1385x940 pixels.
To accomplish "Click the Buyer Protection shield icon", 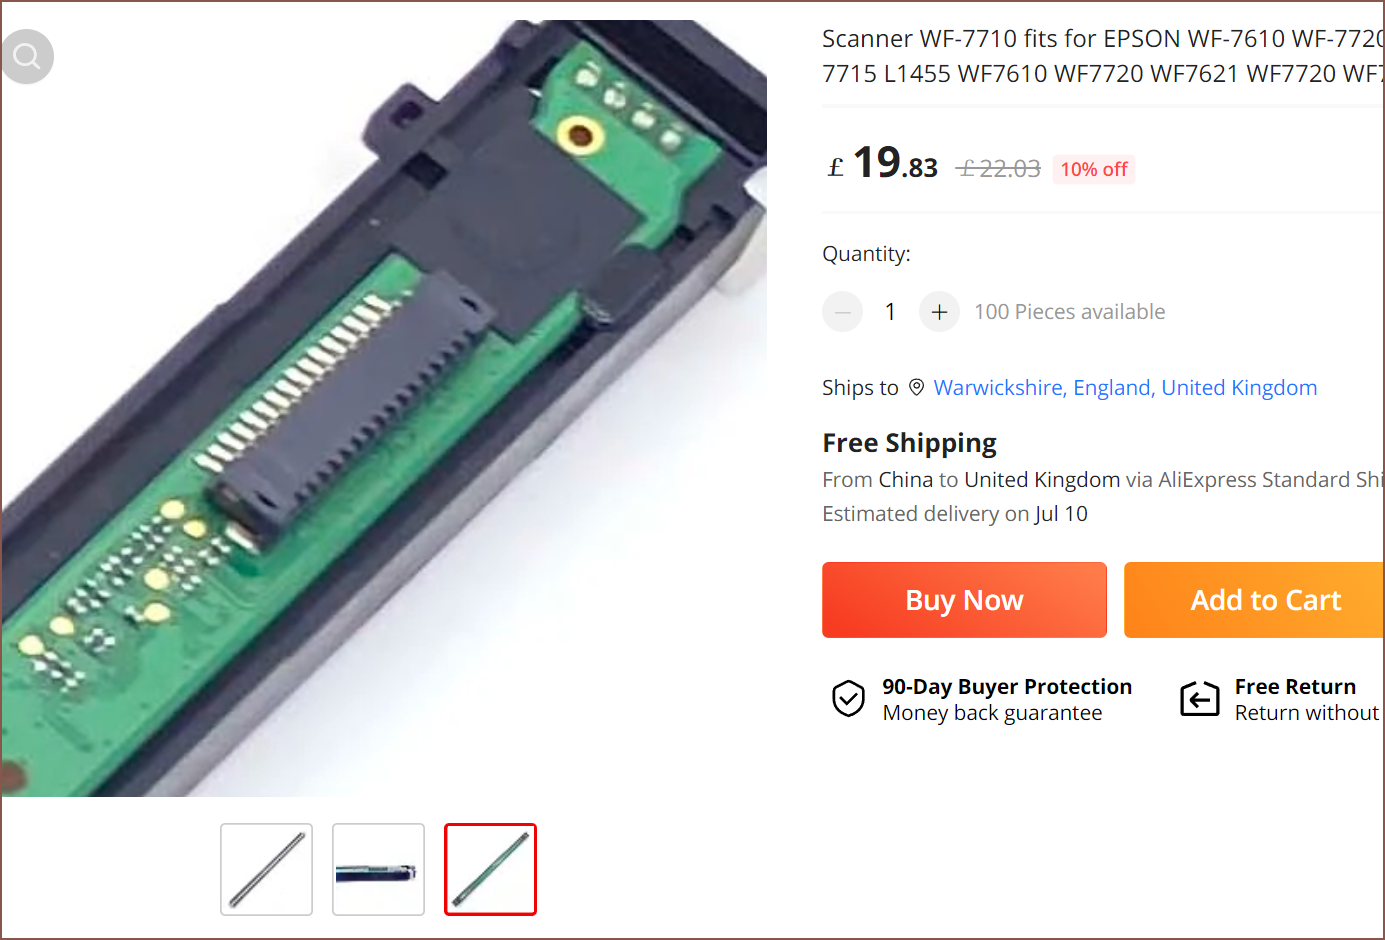I will 848,699.
